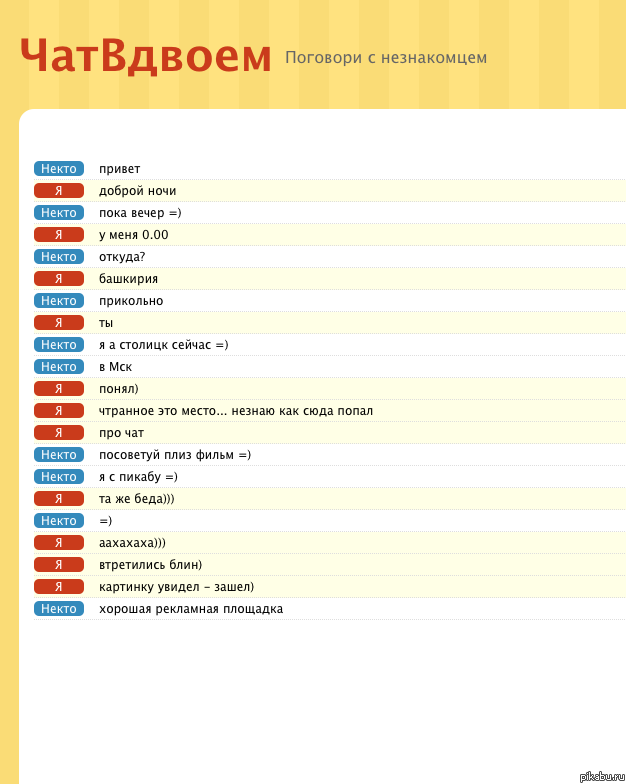Image resolution: width=626 pixels, height=784 pixels.
Task: Click the Некто badge beside 'в Мск'
Action: (59, 367)
